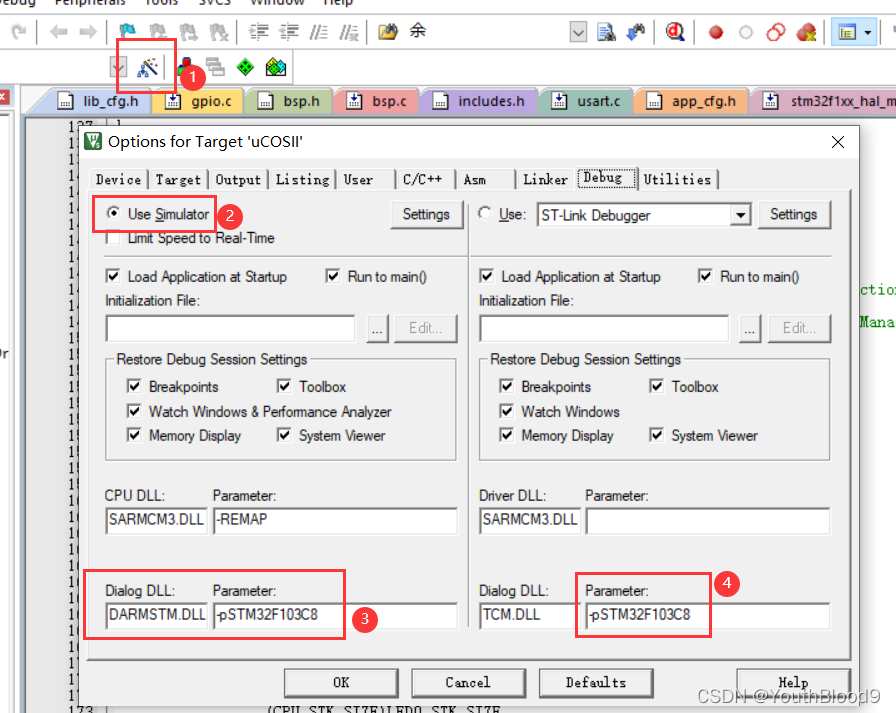Open Options for Target magic wand icon

[x=147, y=68]
